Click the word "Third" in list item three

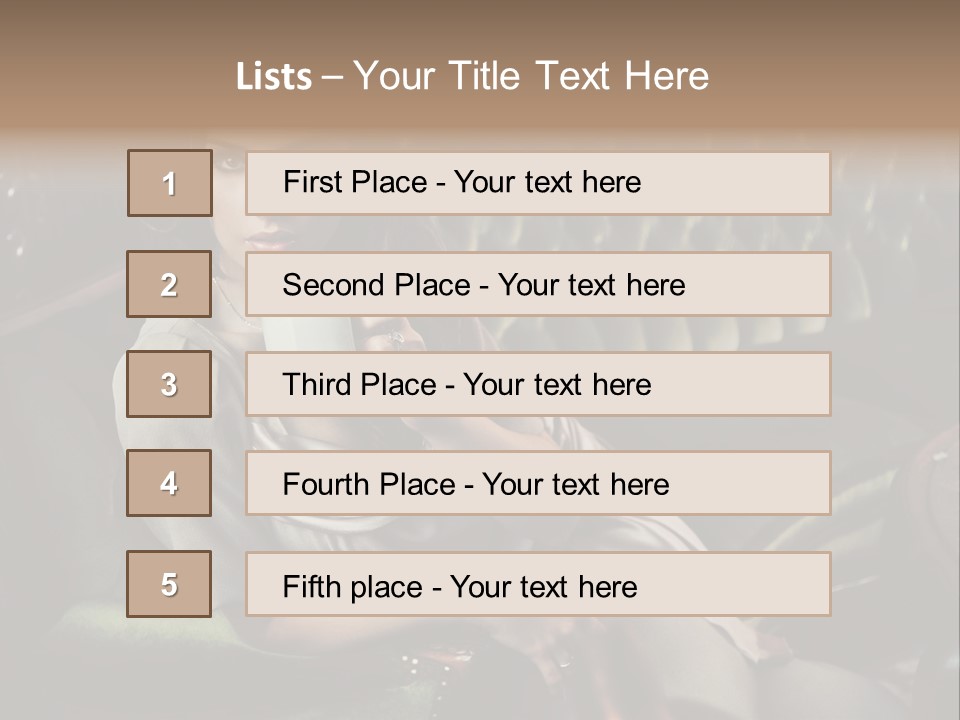point(317,385)
